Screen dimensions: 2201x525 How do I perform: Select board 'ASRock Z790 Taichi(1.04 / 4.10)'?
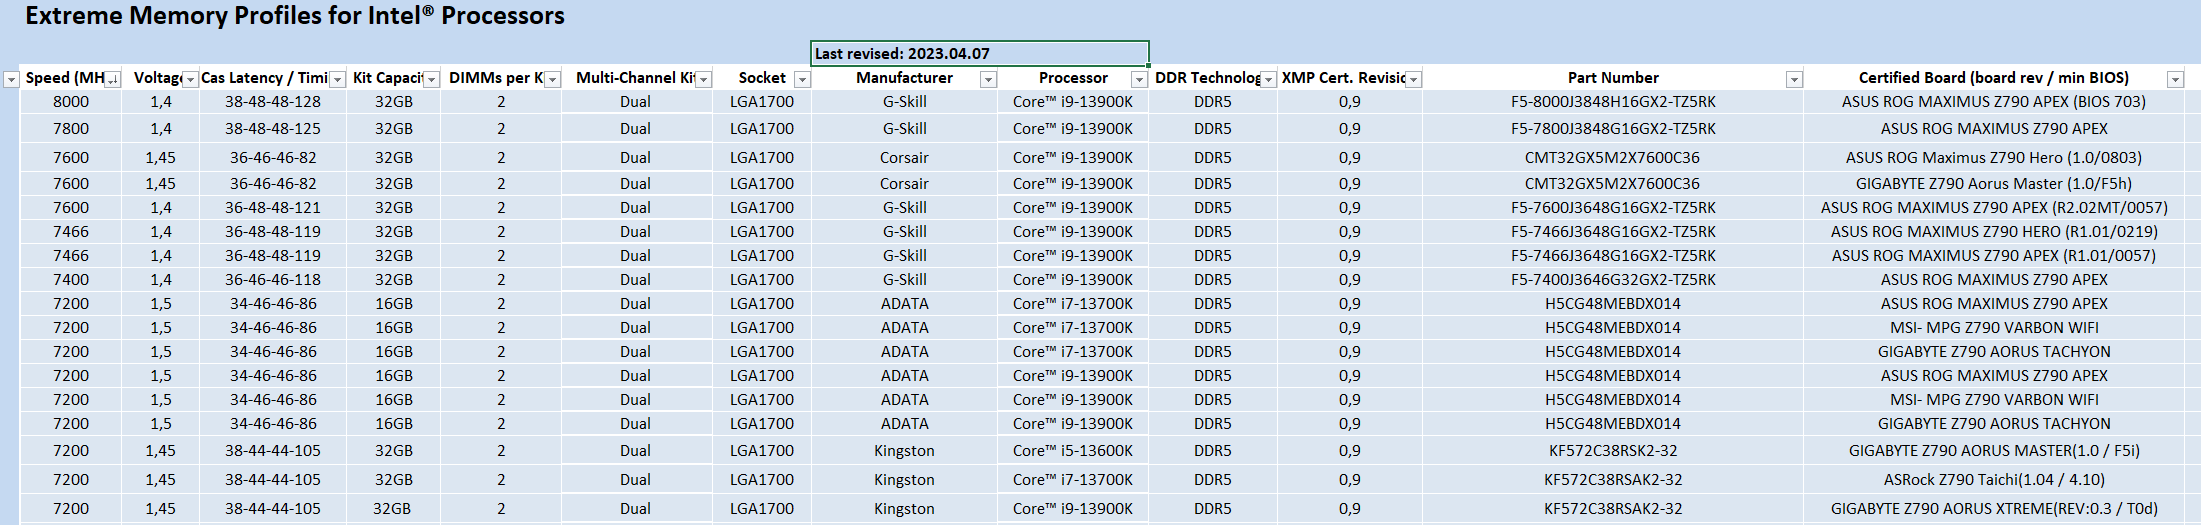pyautogui.click(x=1994, y=480)
